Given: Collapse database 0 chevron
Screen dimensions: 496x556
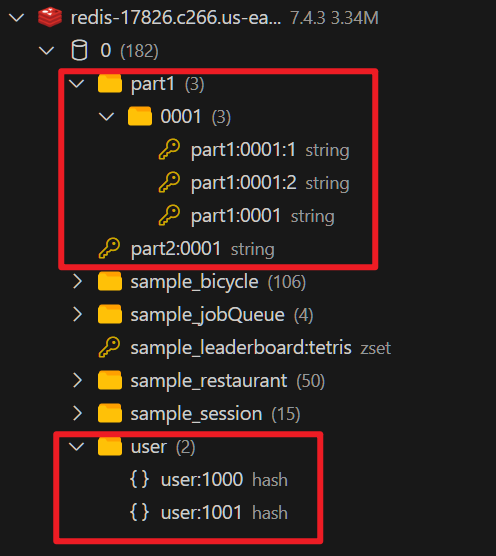Looking at the screenshot, I should (x=46, y=50).
